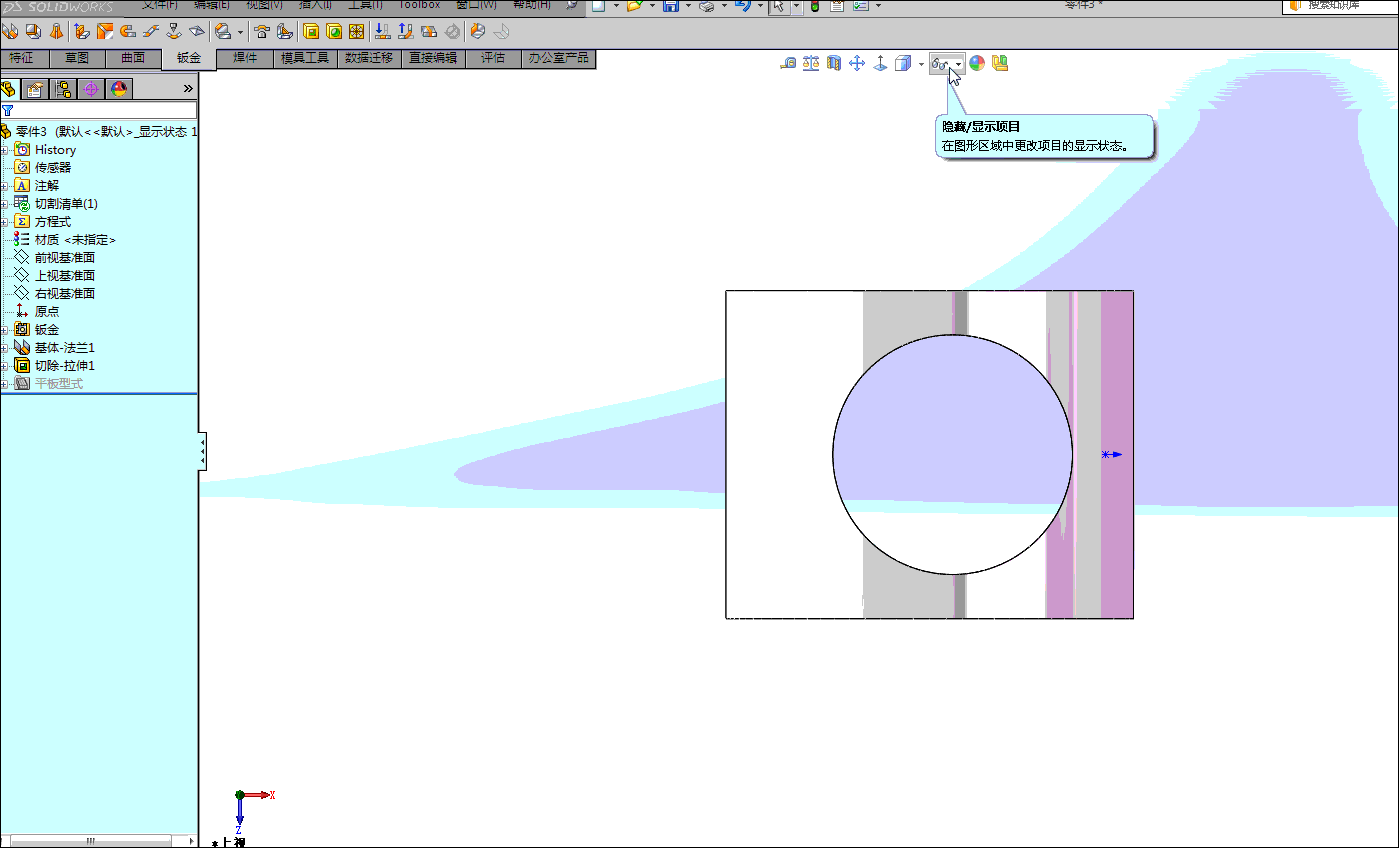Switch to the 数据迁移 tab
This screenshot has height=848, width=1399.
369,58
